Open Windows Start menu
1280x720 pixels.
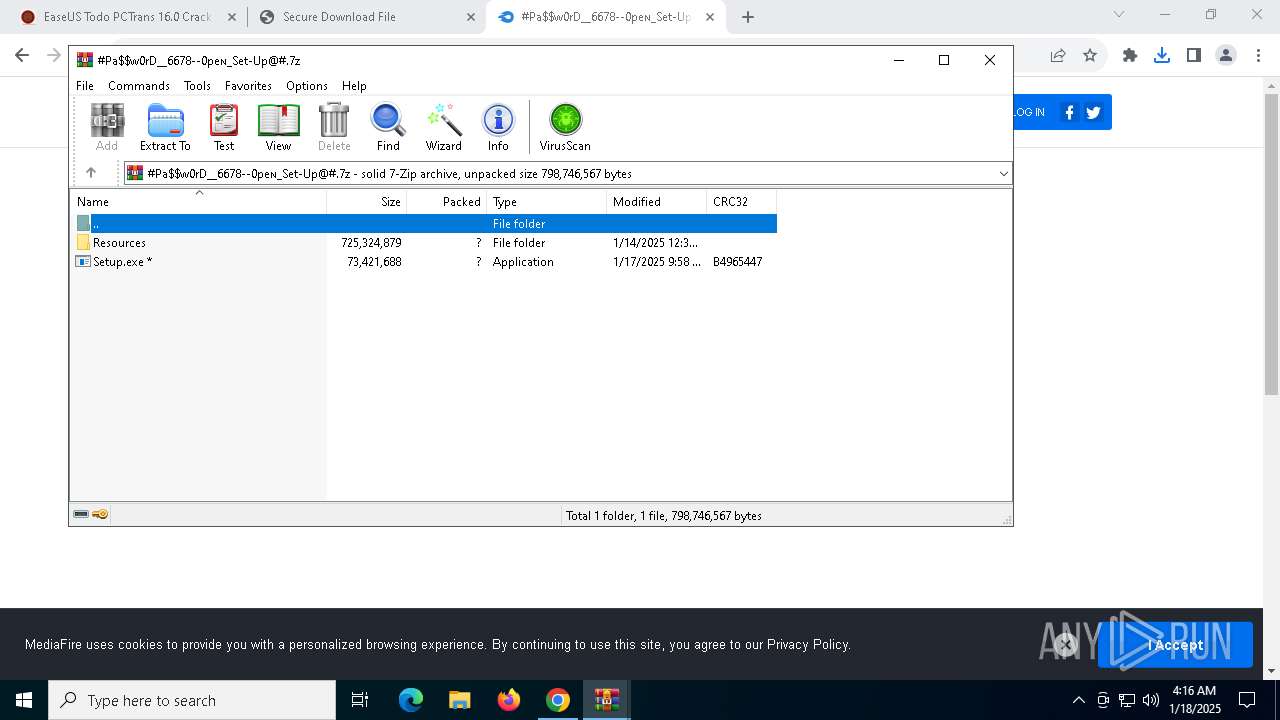click(24, 700)
